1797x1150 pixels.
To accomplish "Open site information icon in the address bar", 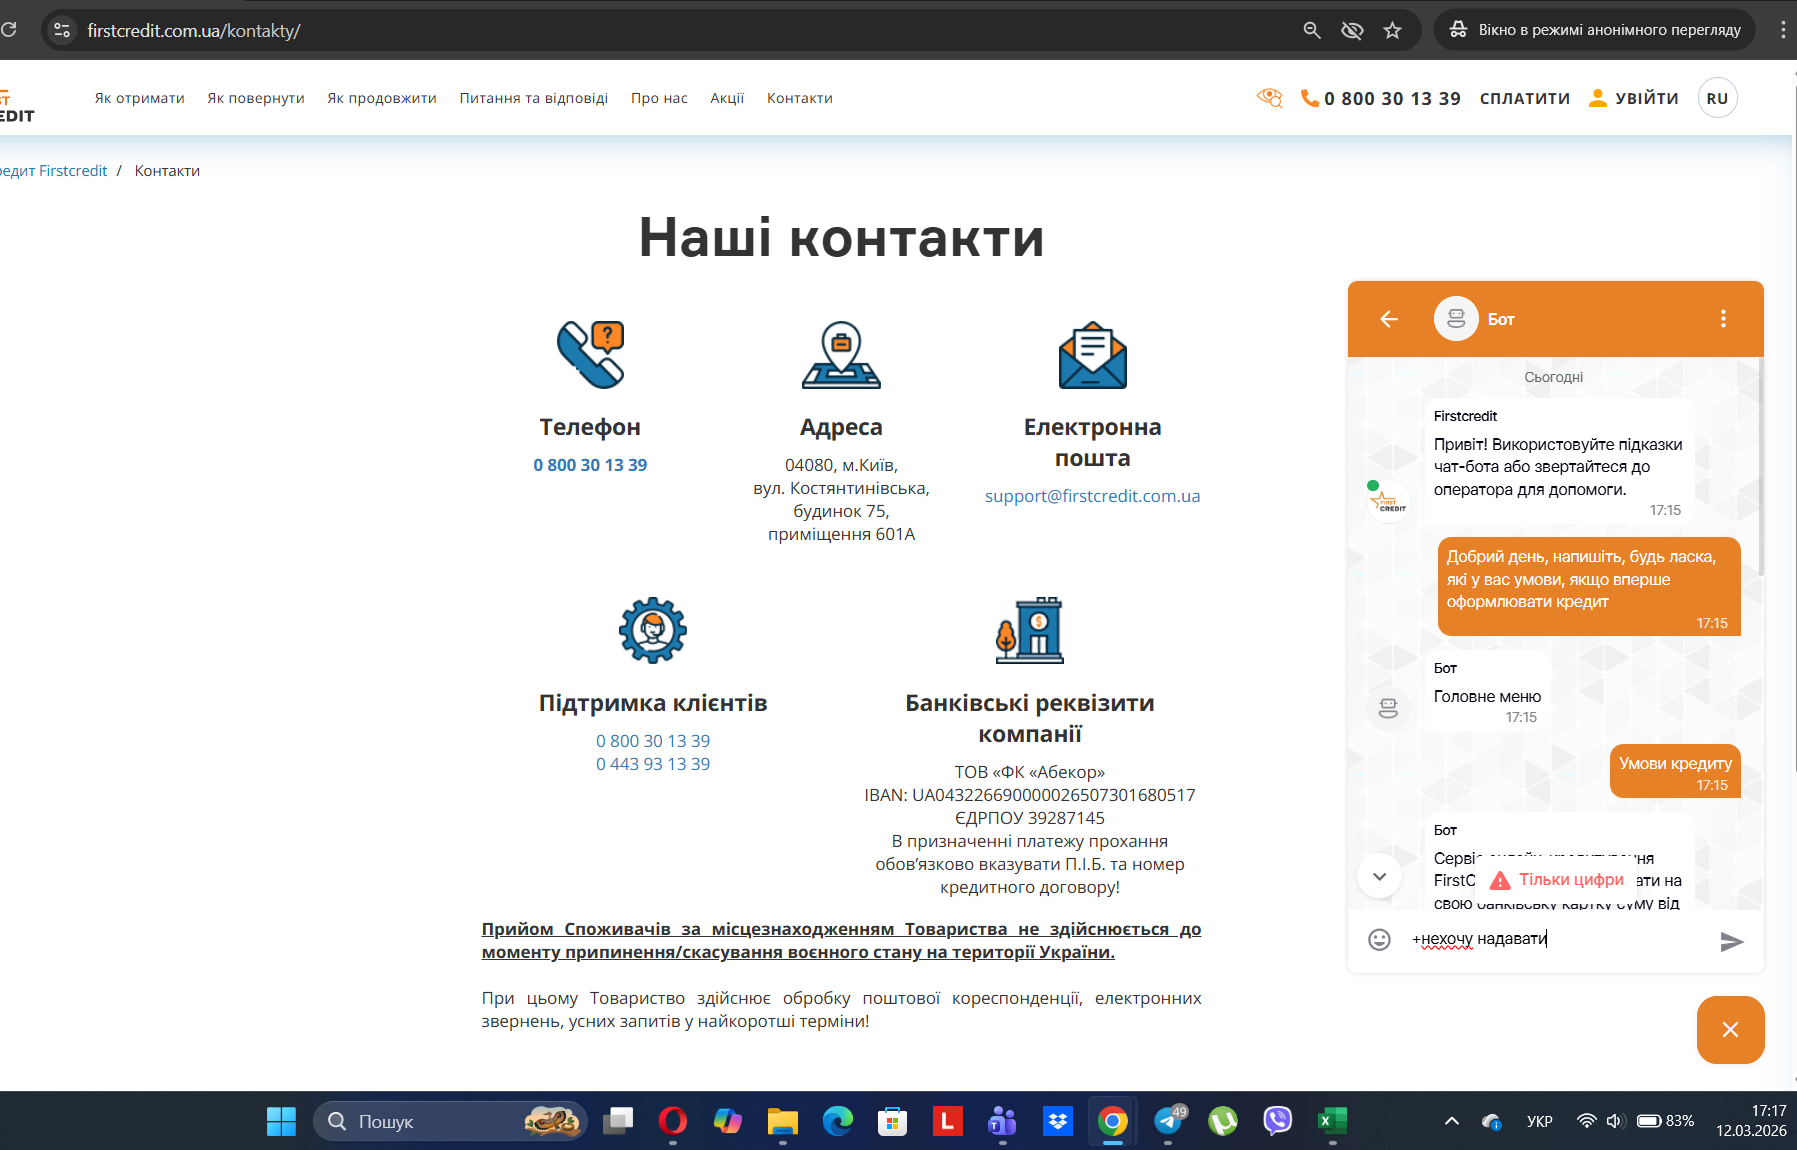I will click(x=62, y=30).
